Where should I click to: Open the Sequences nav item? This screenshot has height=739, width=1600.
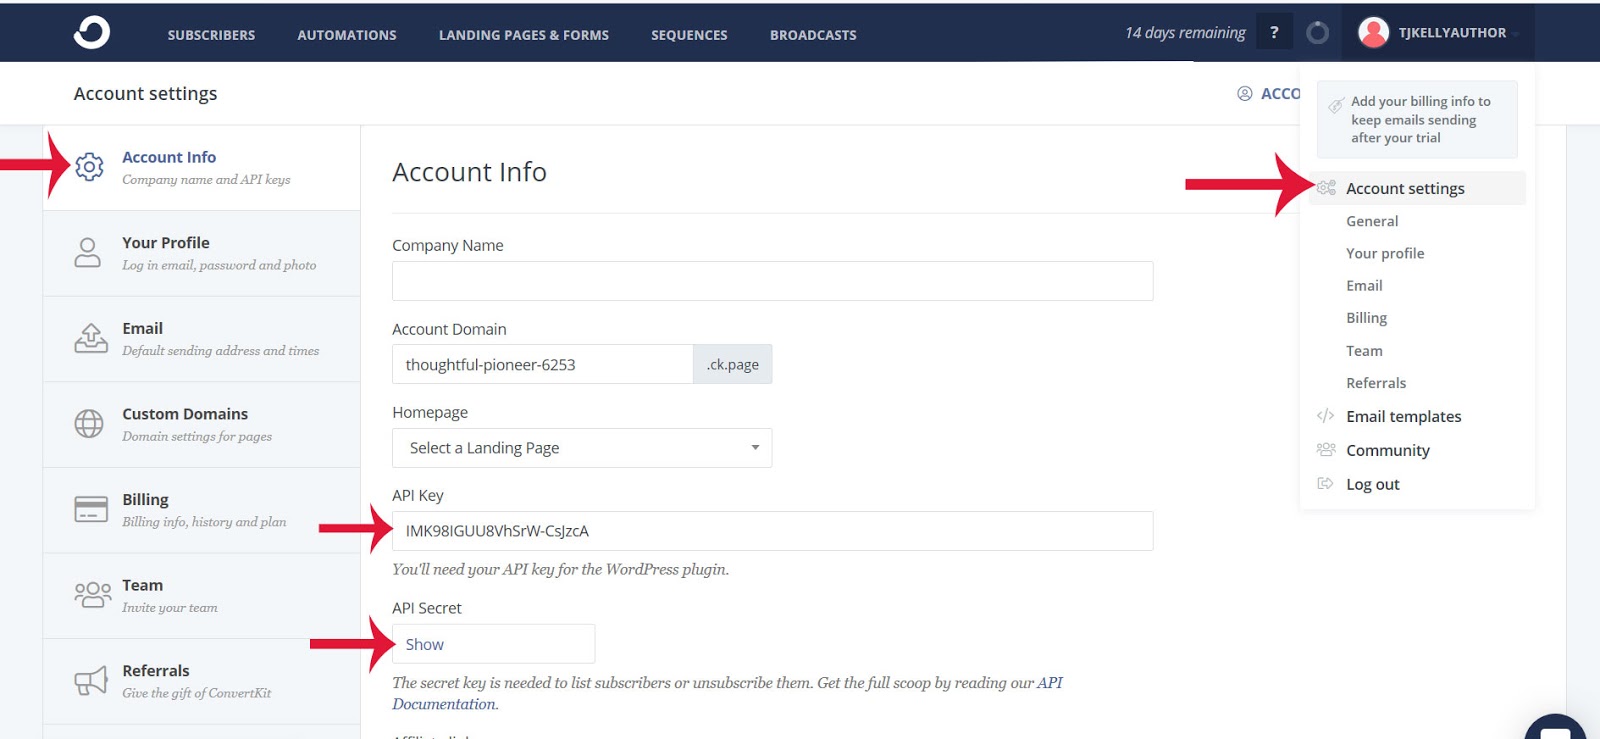pyautogui.click(x=689, y=35)
